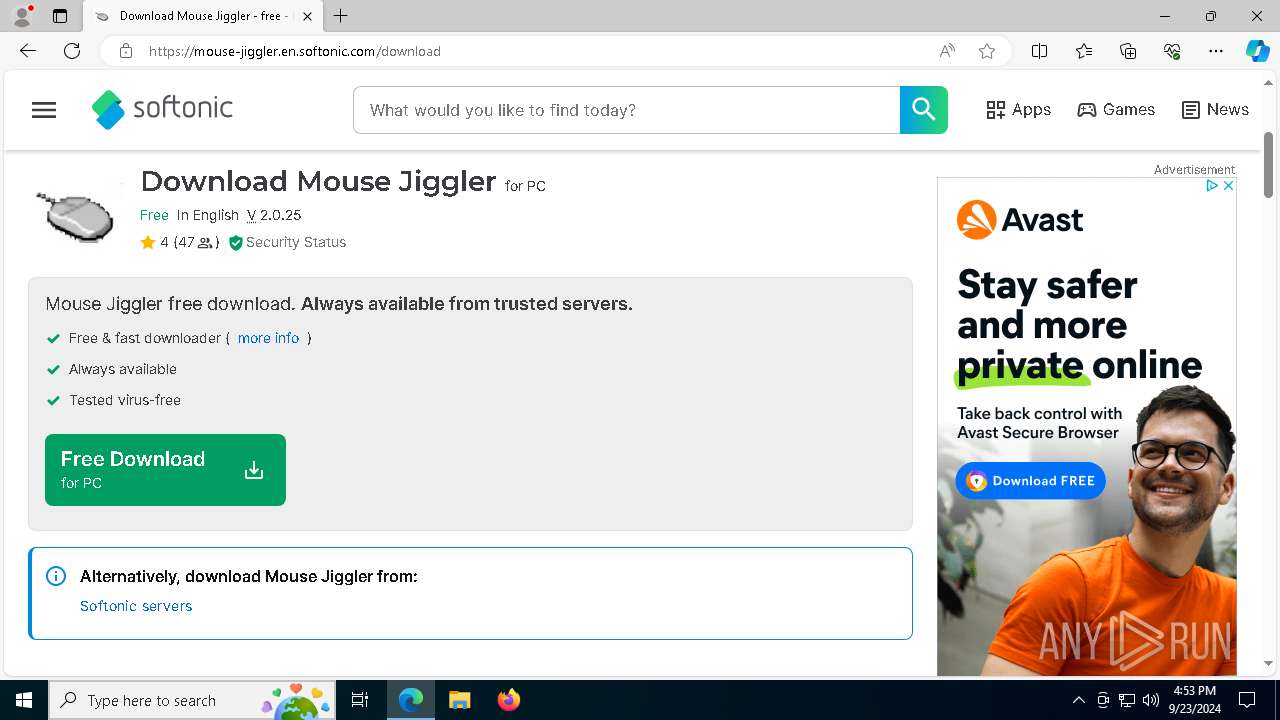Open the tab actions menu icon

[x=60, y=16]
